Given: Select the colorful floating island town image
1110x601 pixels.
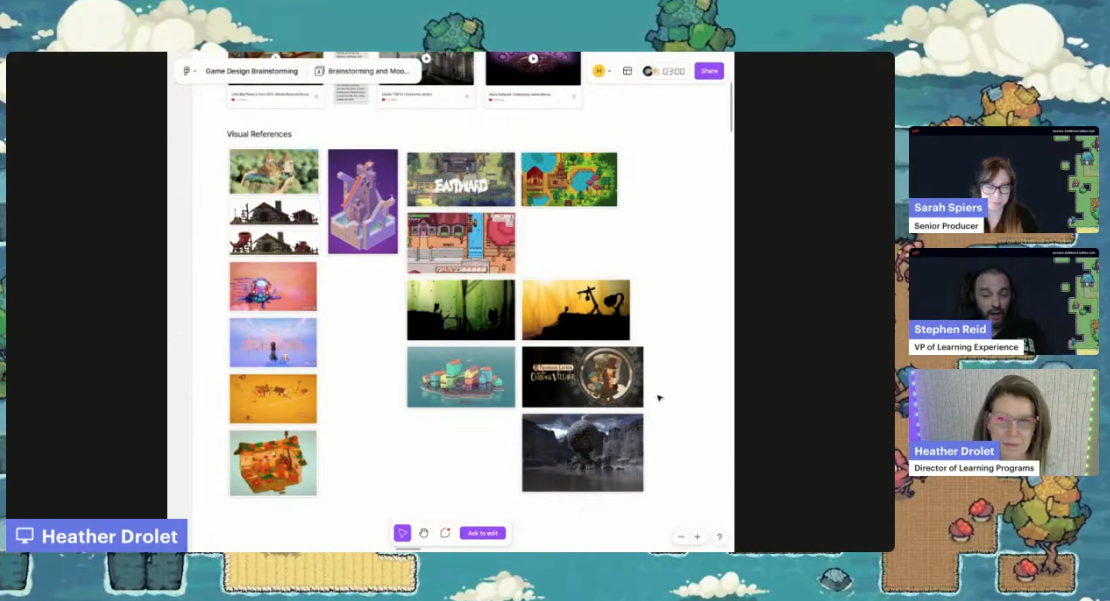Looking at the screenshot, I should 461,377.
